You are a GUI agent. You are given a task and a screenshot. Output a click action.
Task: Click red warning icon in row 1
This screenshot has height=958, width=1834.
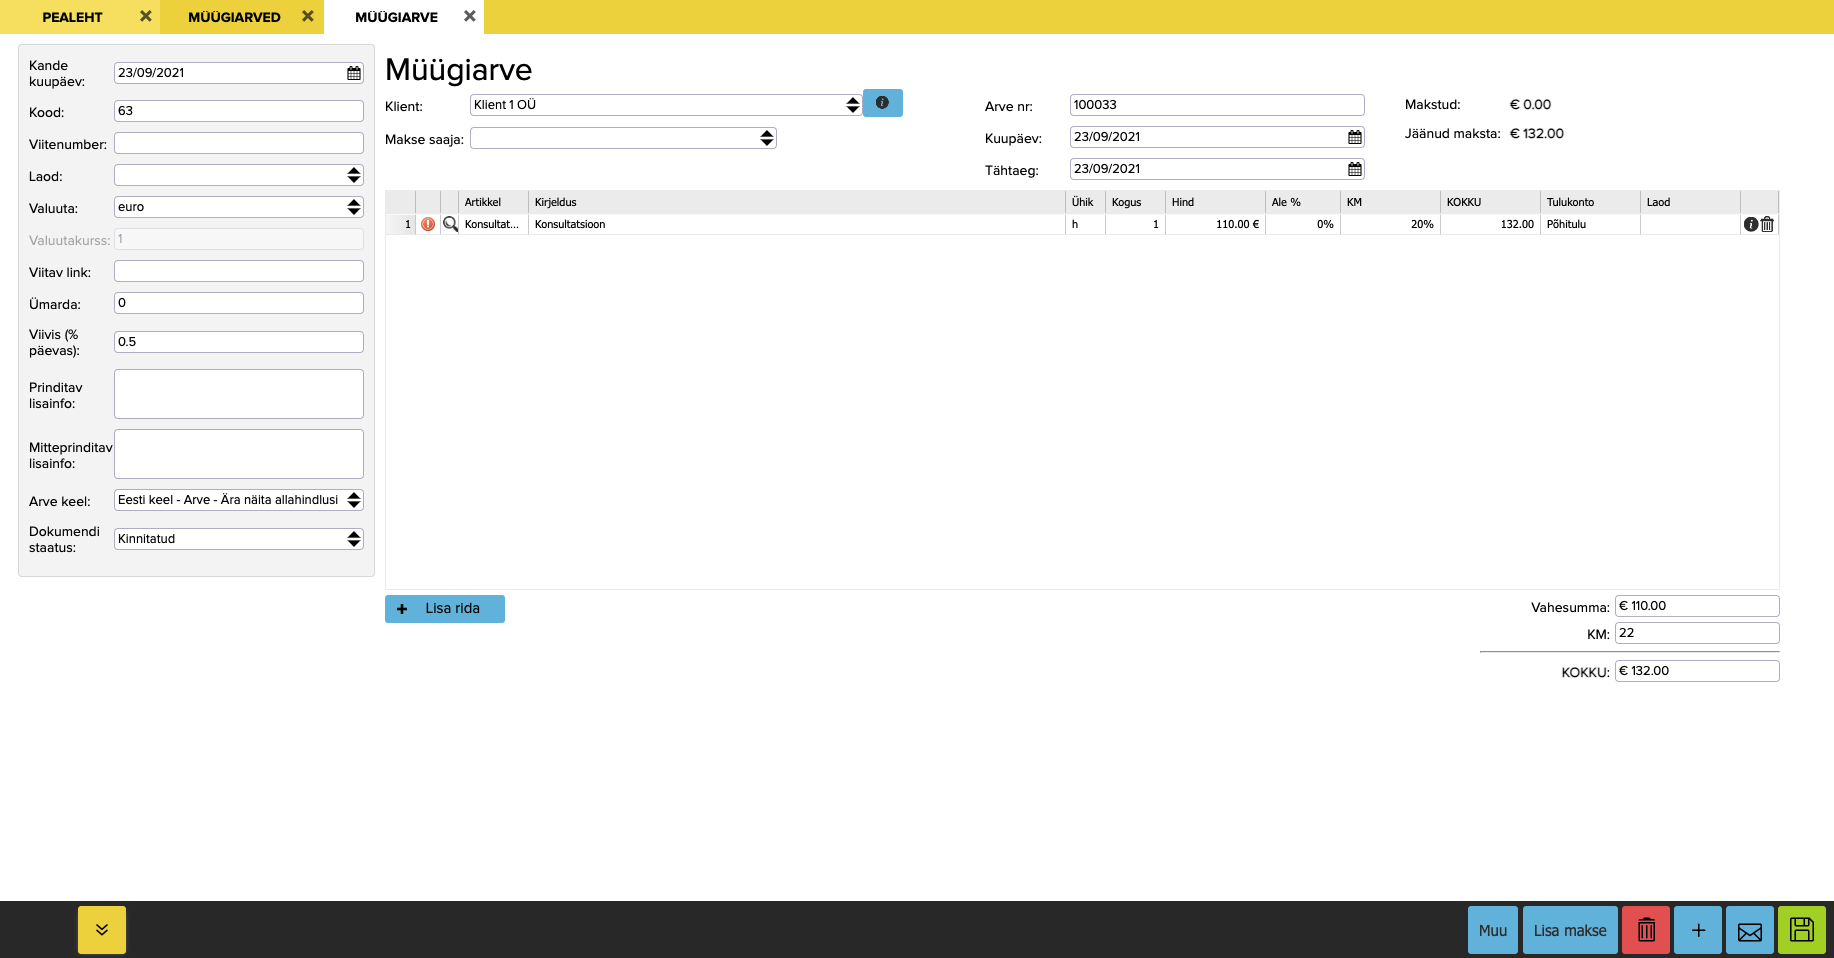tap(428, 224)
